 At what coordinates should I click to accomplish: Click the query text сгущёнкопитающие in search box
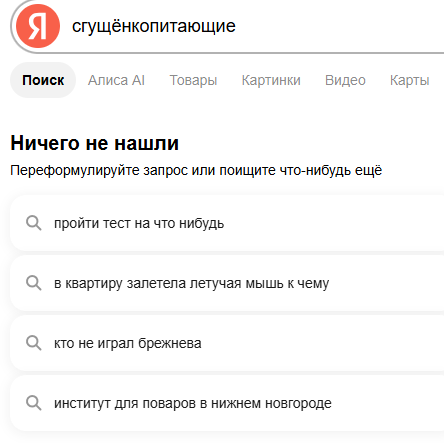[x=154, y=26]
